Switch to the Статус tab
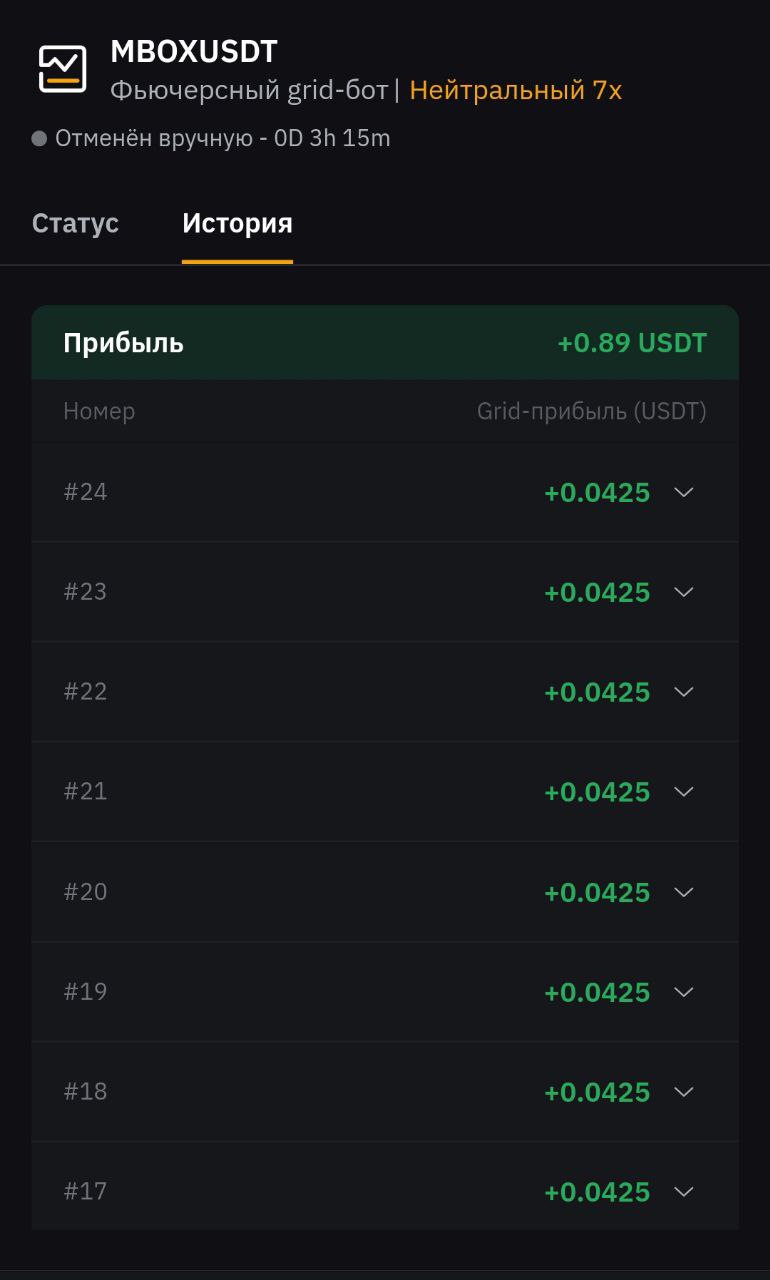Screen dimensions: 770x1280 coord(75,223)
